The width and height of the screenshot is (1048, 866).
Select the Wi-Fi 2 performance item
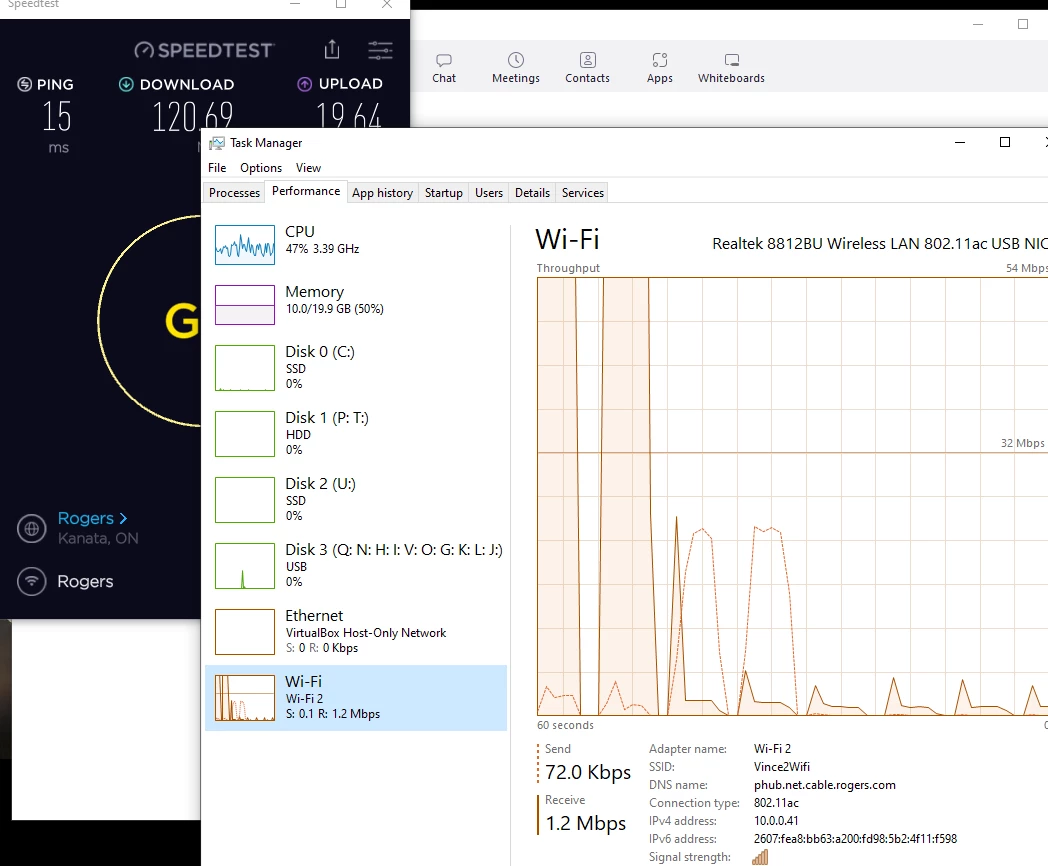pos(356,698)
